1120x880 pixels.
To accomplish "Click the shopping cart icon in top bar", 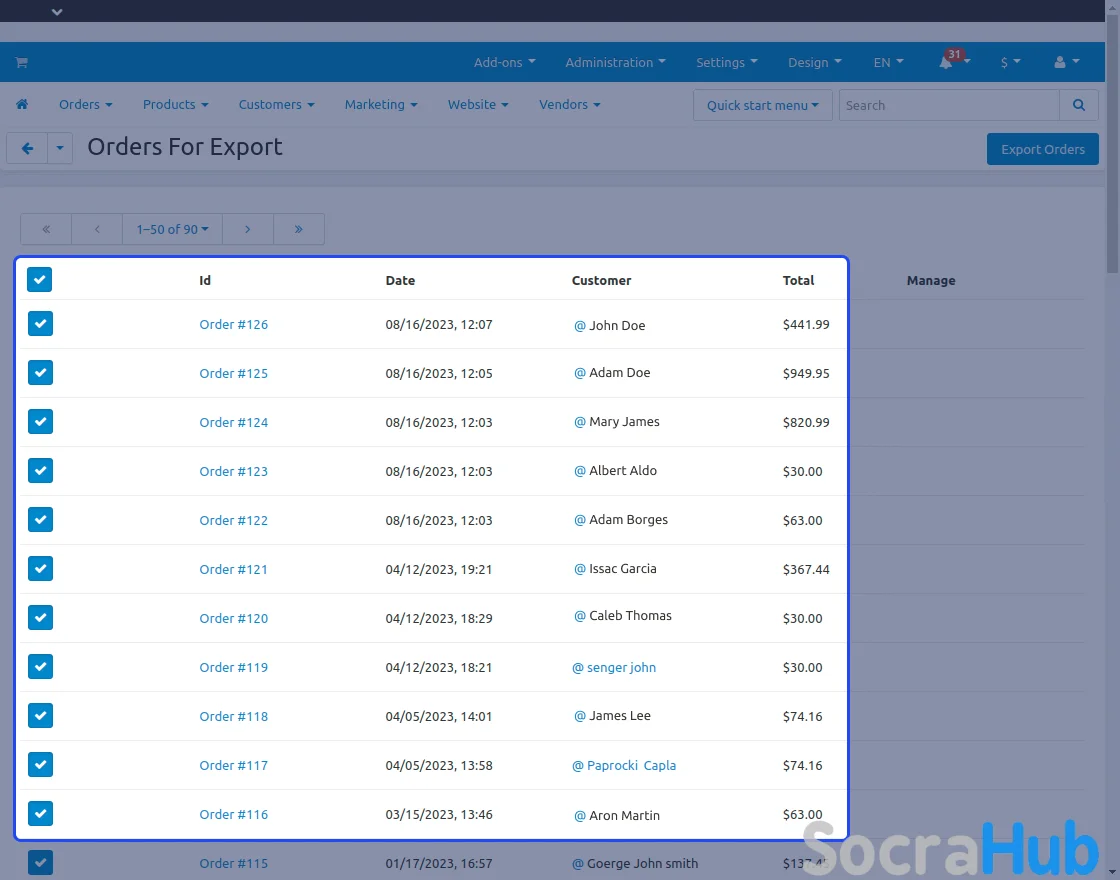I will click(21, 62).
